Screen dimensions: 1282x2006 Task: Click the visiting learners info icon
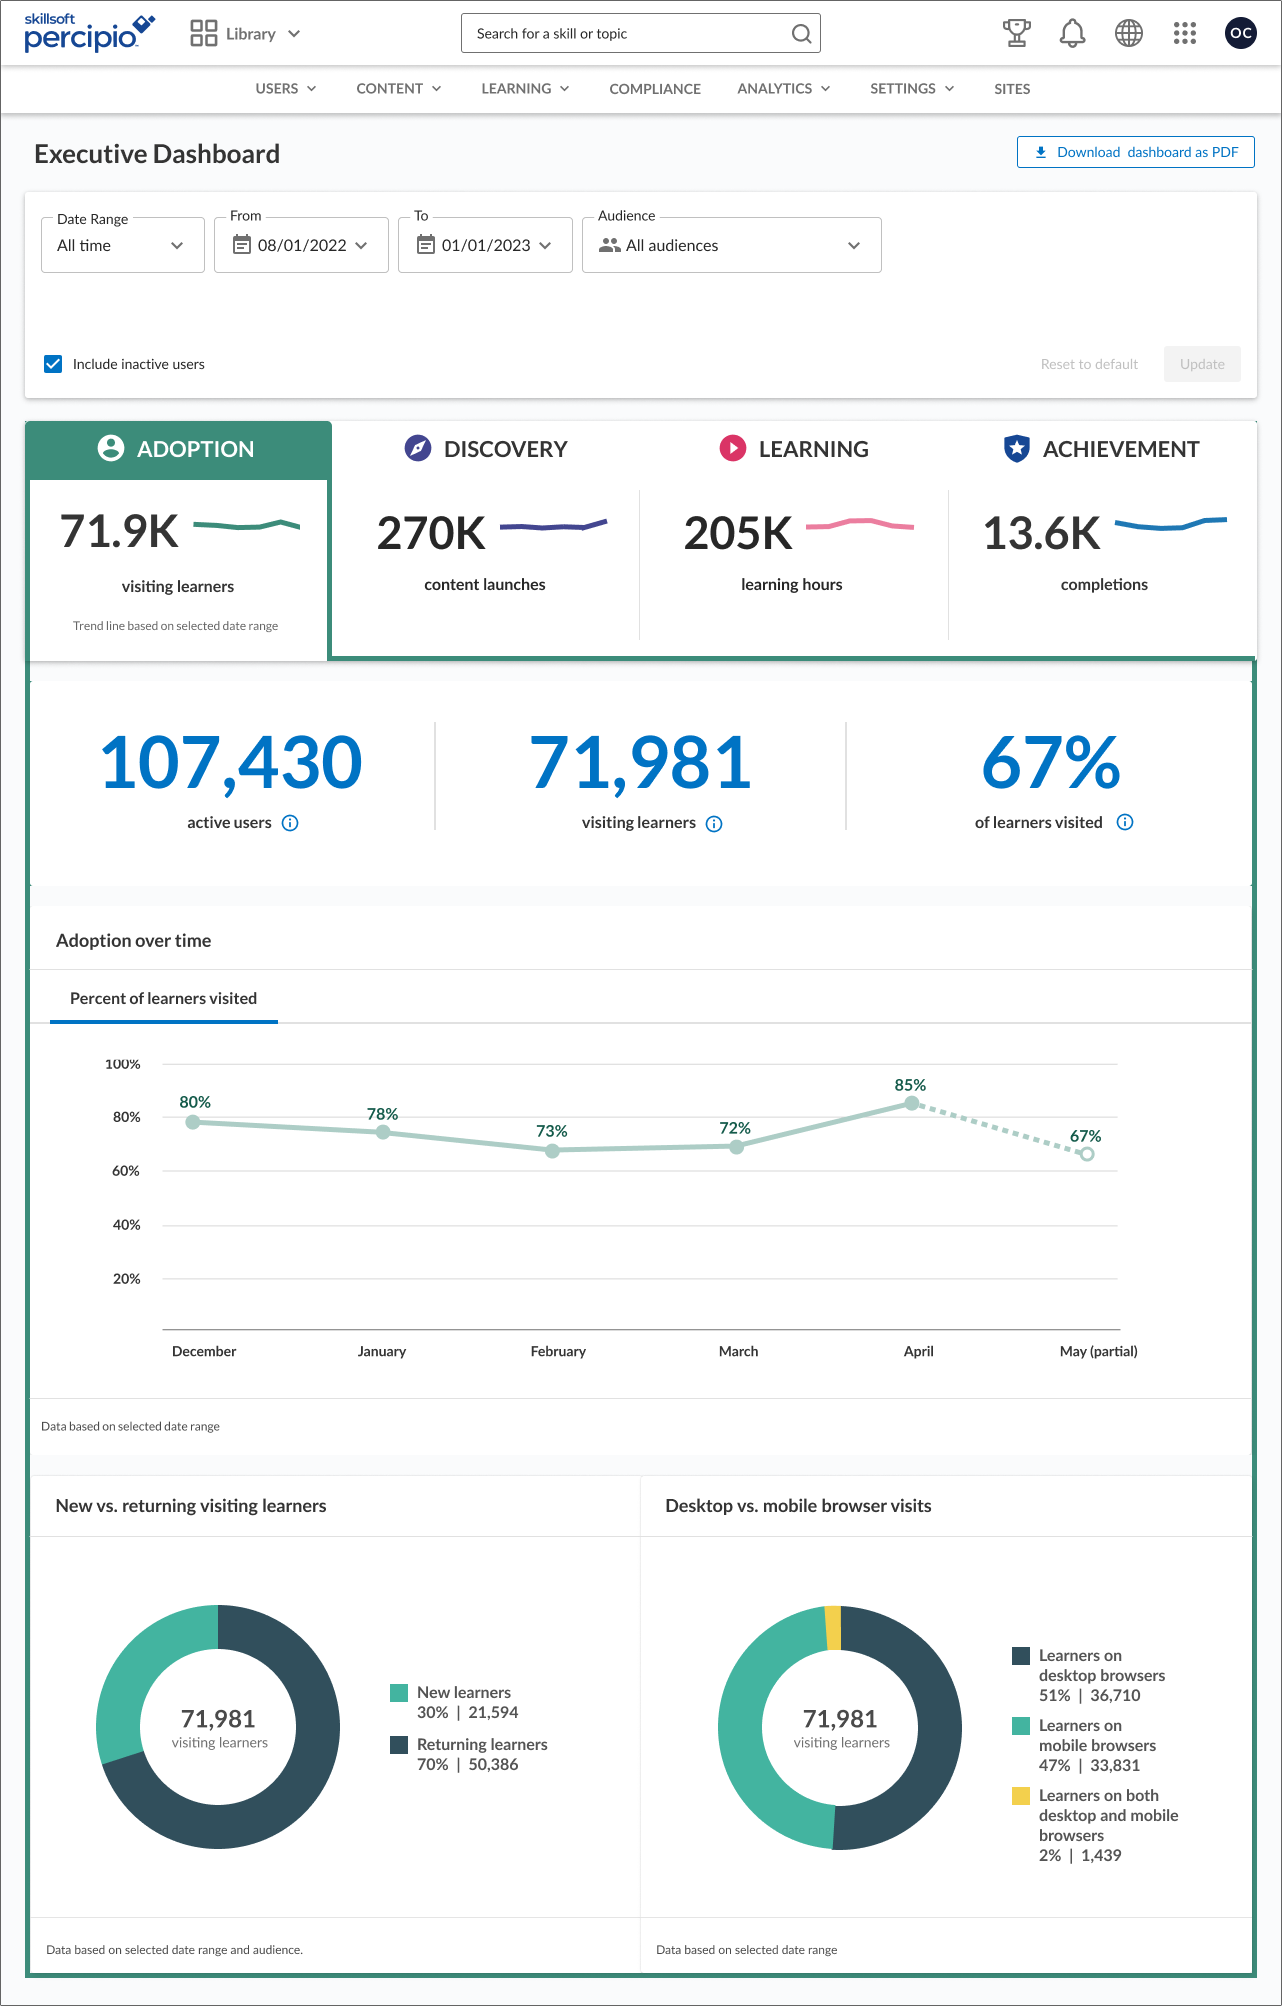point(714,824)
